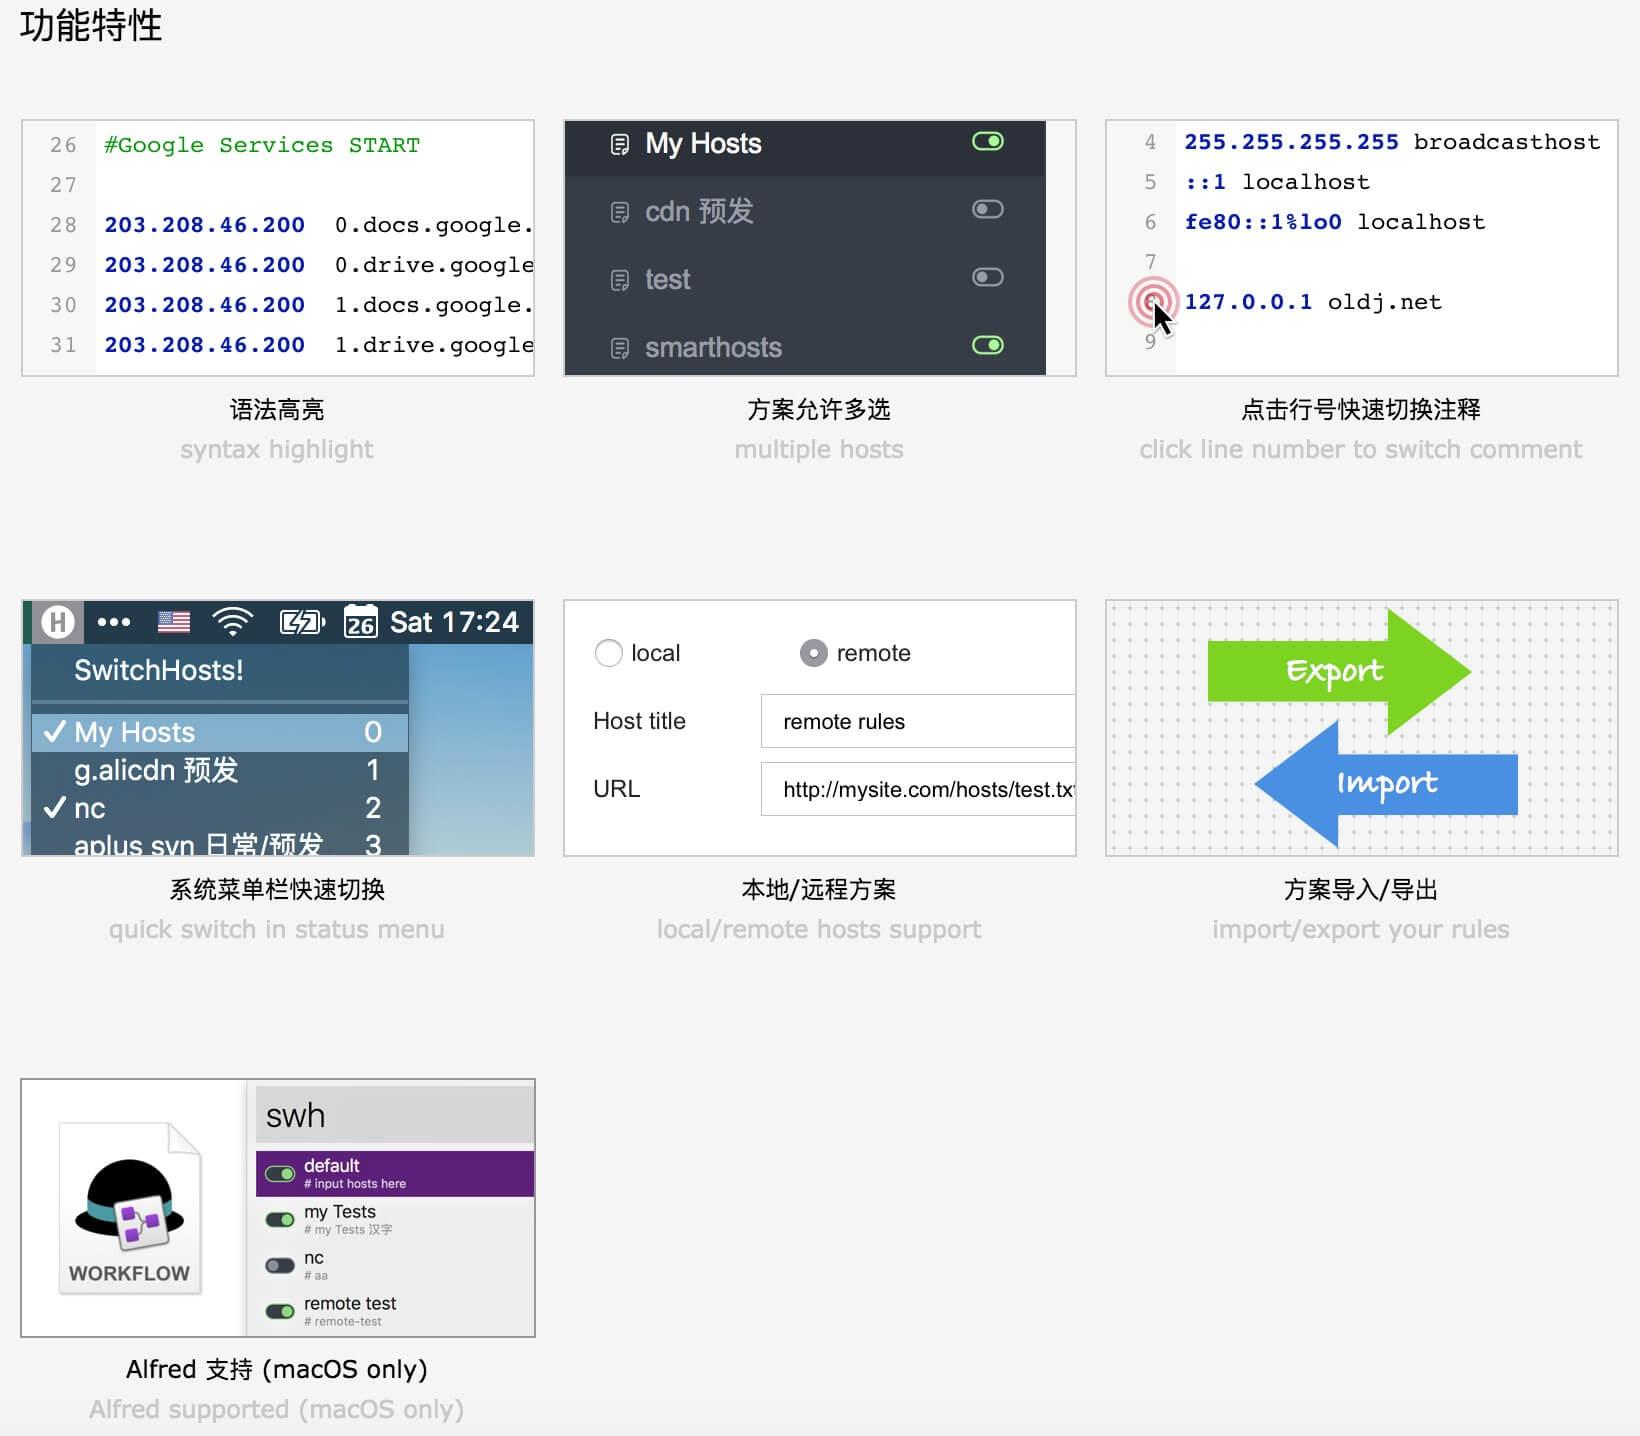Click the Sat 17:24 clock
Viewport: 1640px width, 1436px height.
pyautogui.click(x=454, y=622)
